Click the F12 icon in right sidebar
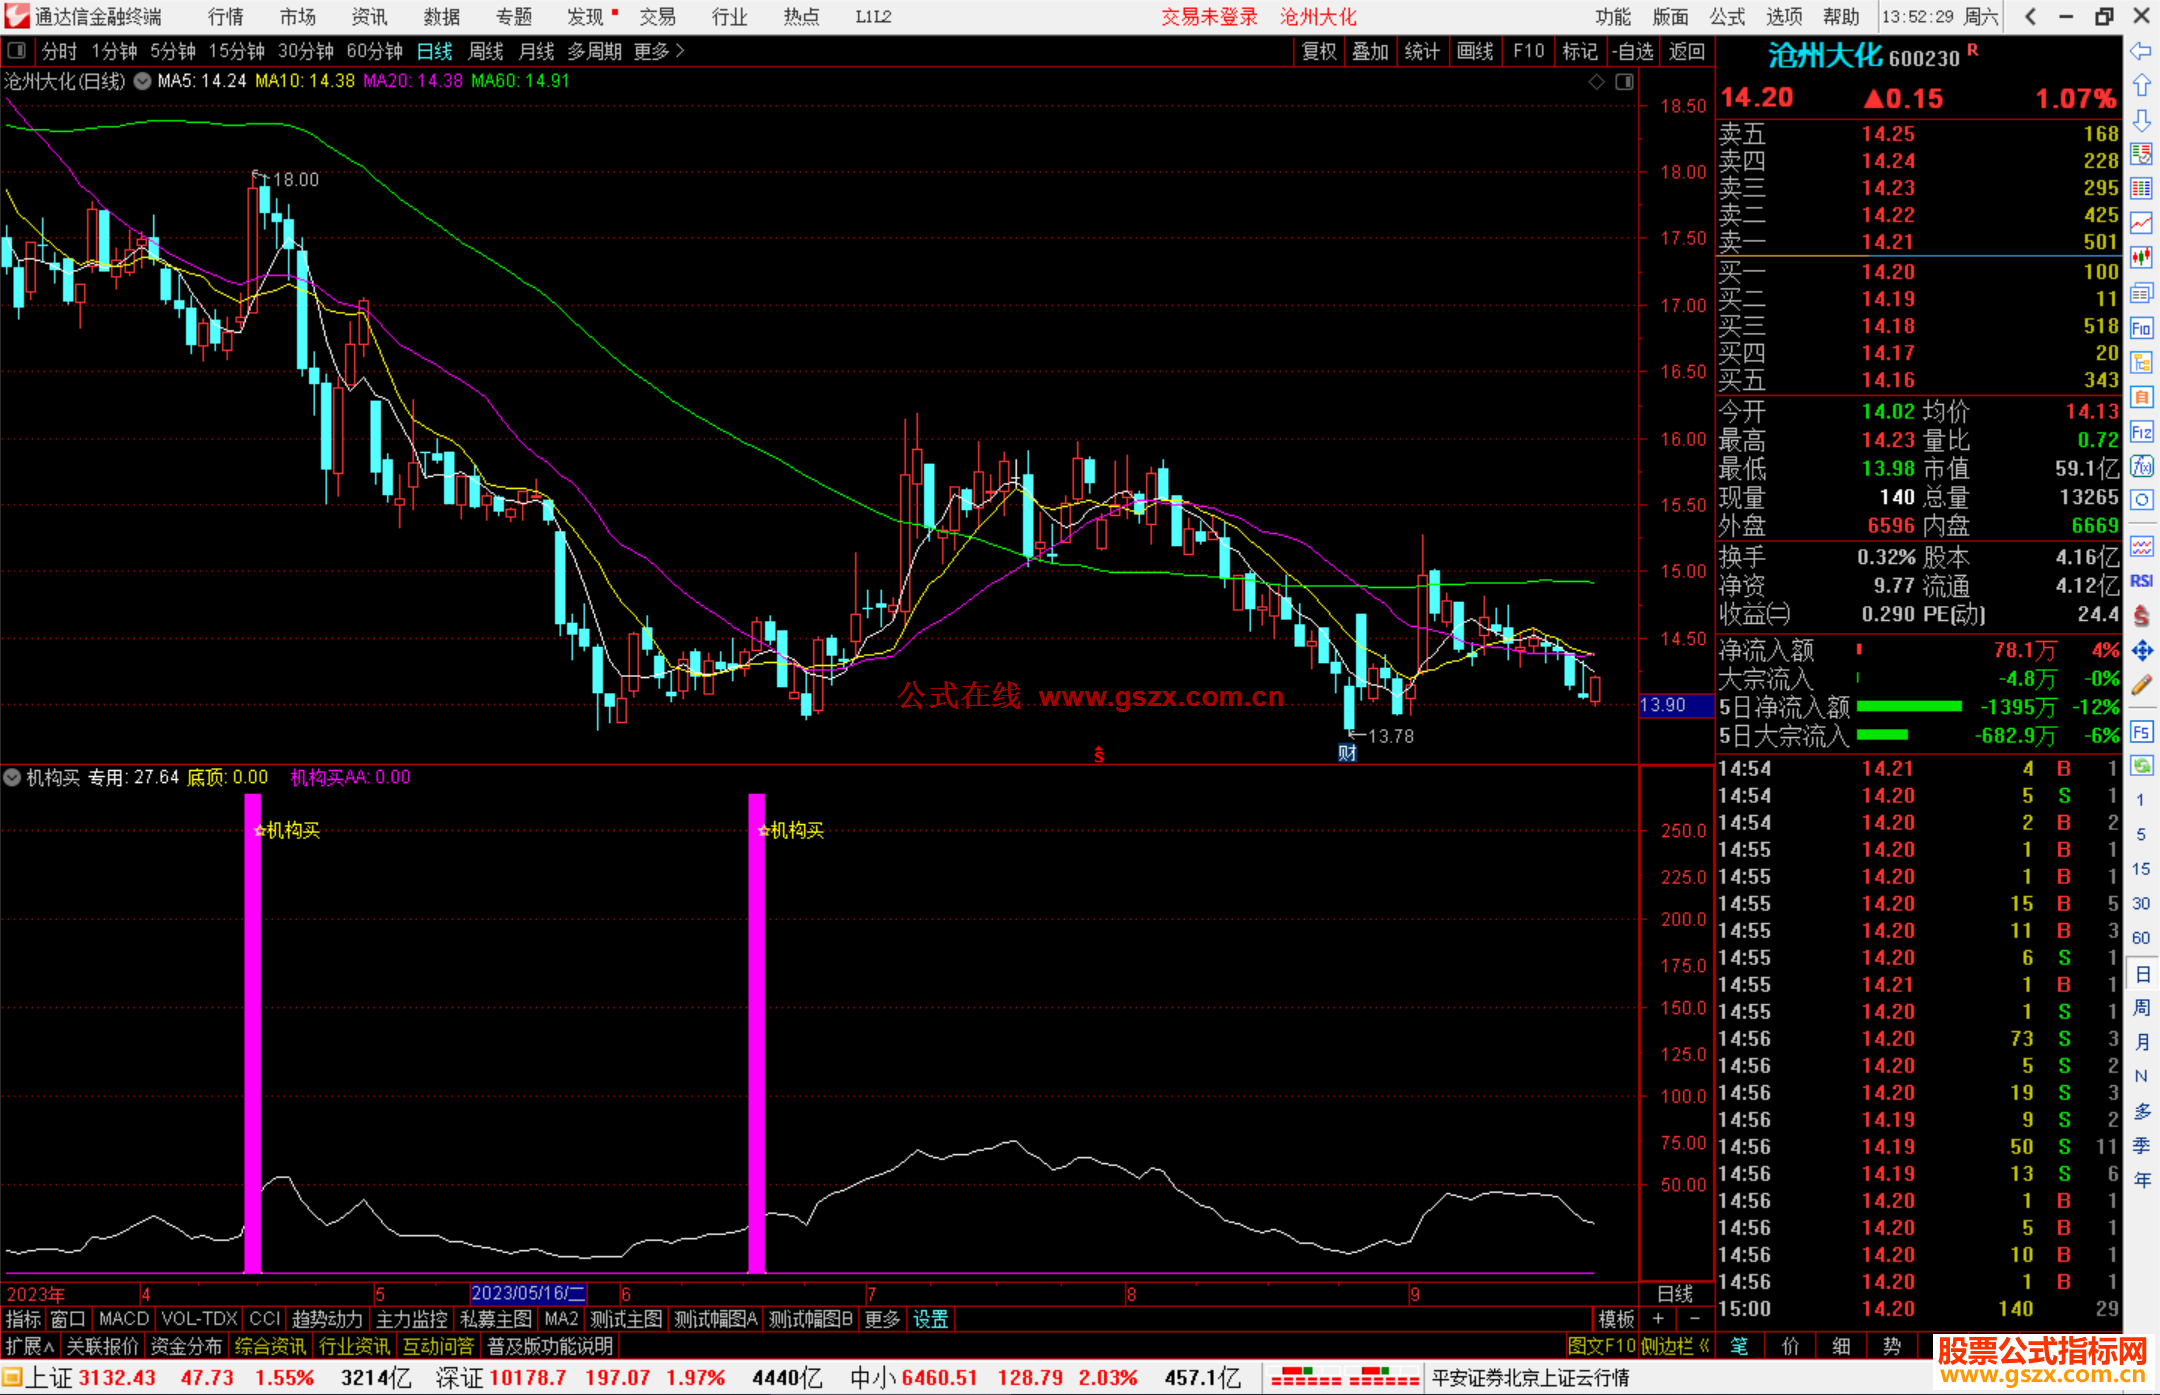This screenshot has width=2160, height=1395. [2141, 432]
